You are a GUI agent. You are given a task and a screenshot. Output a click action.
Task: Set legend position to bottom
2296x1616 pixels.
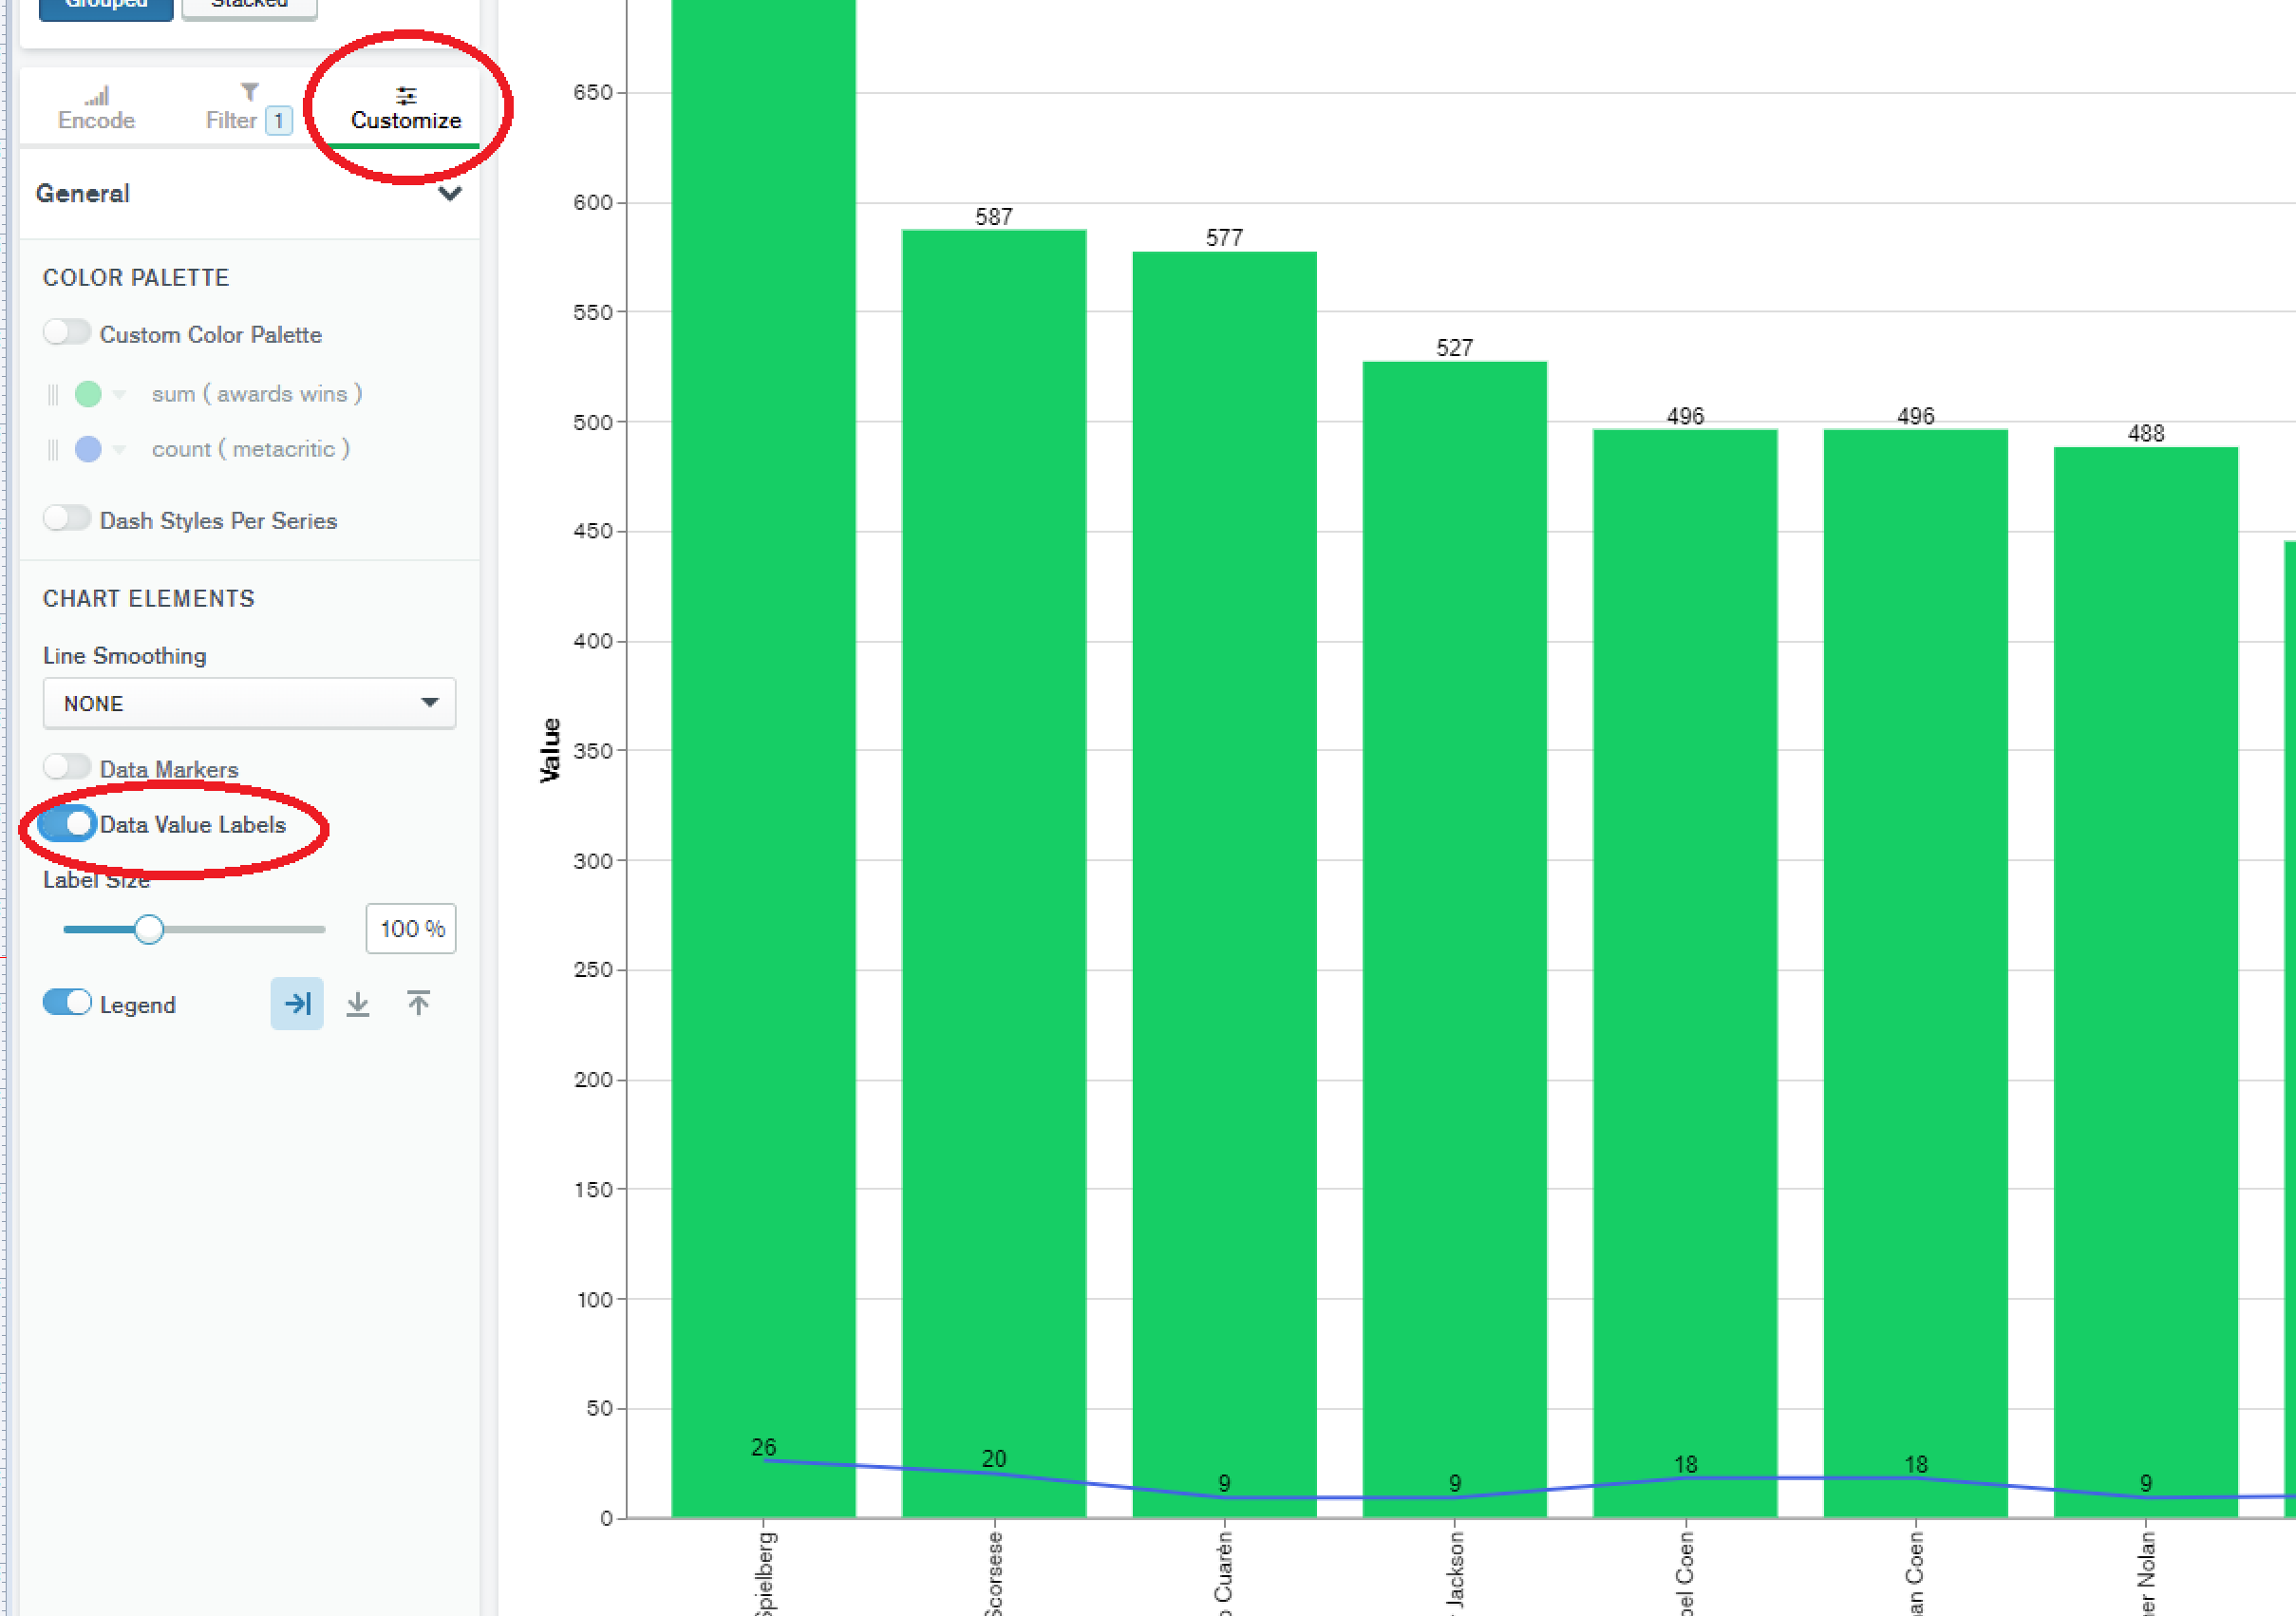[358, 1003]
